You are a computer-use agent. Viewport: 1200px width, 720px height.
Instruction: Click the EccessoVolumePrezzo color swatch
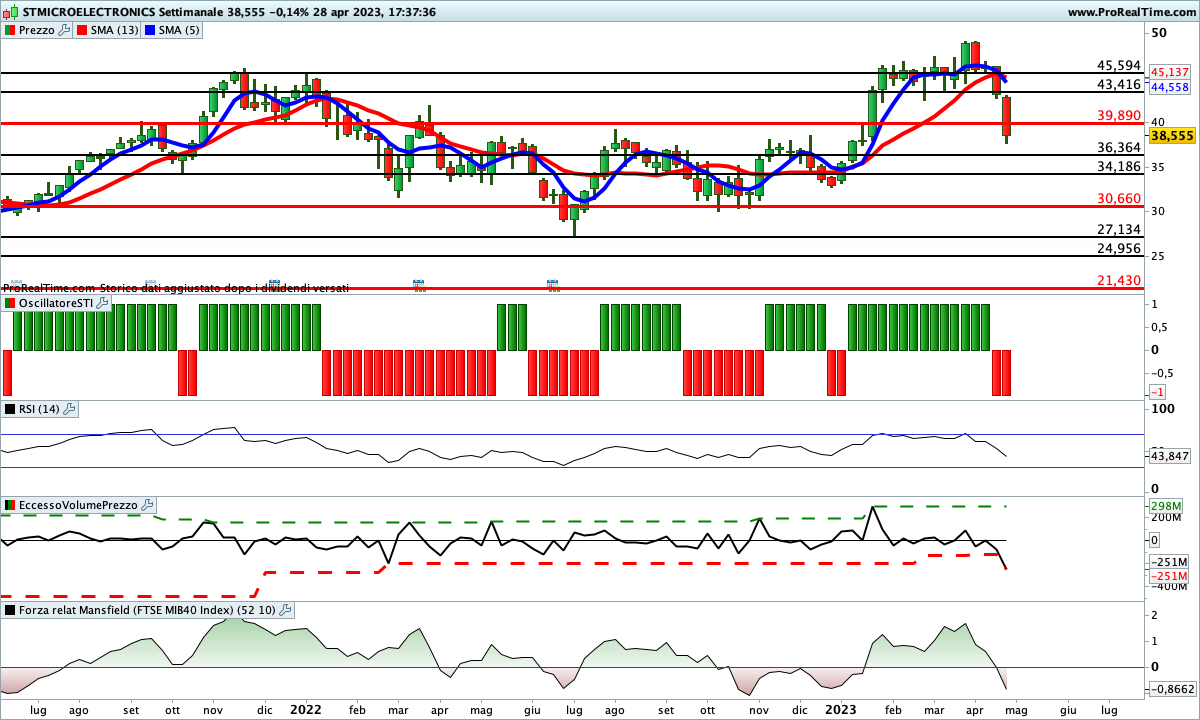(10, 506)
